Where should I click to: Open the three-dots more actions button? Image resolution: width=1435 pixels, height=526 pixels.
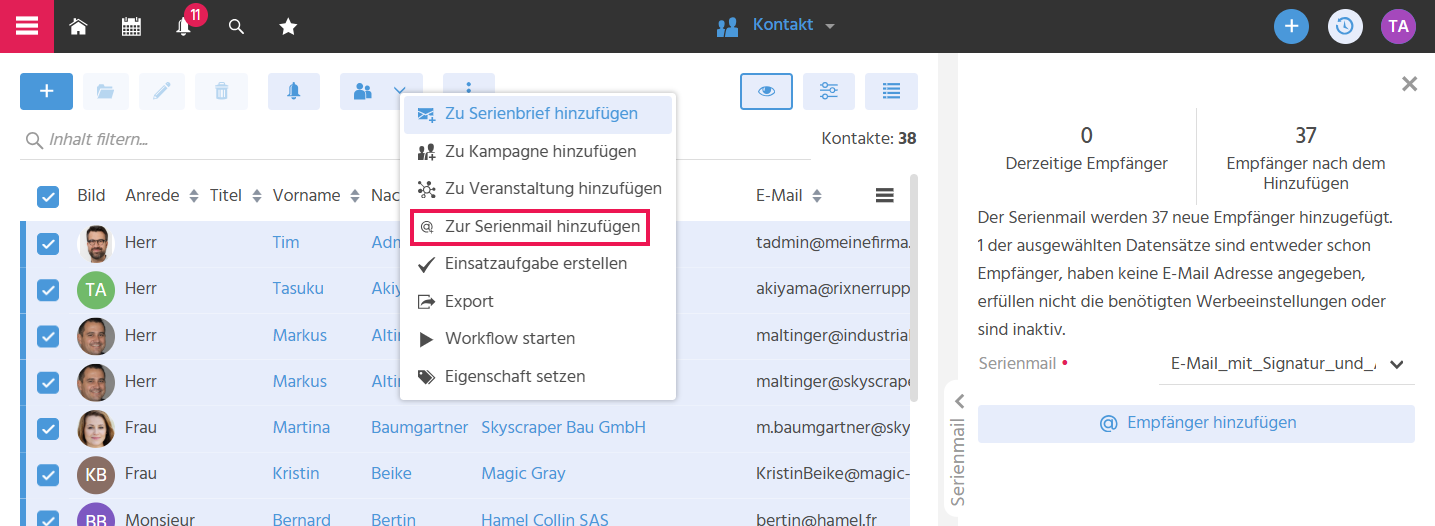point(468,84)
